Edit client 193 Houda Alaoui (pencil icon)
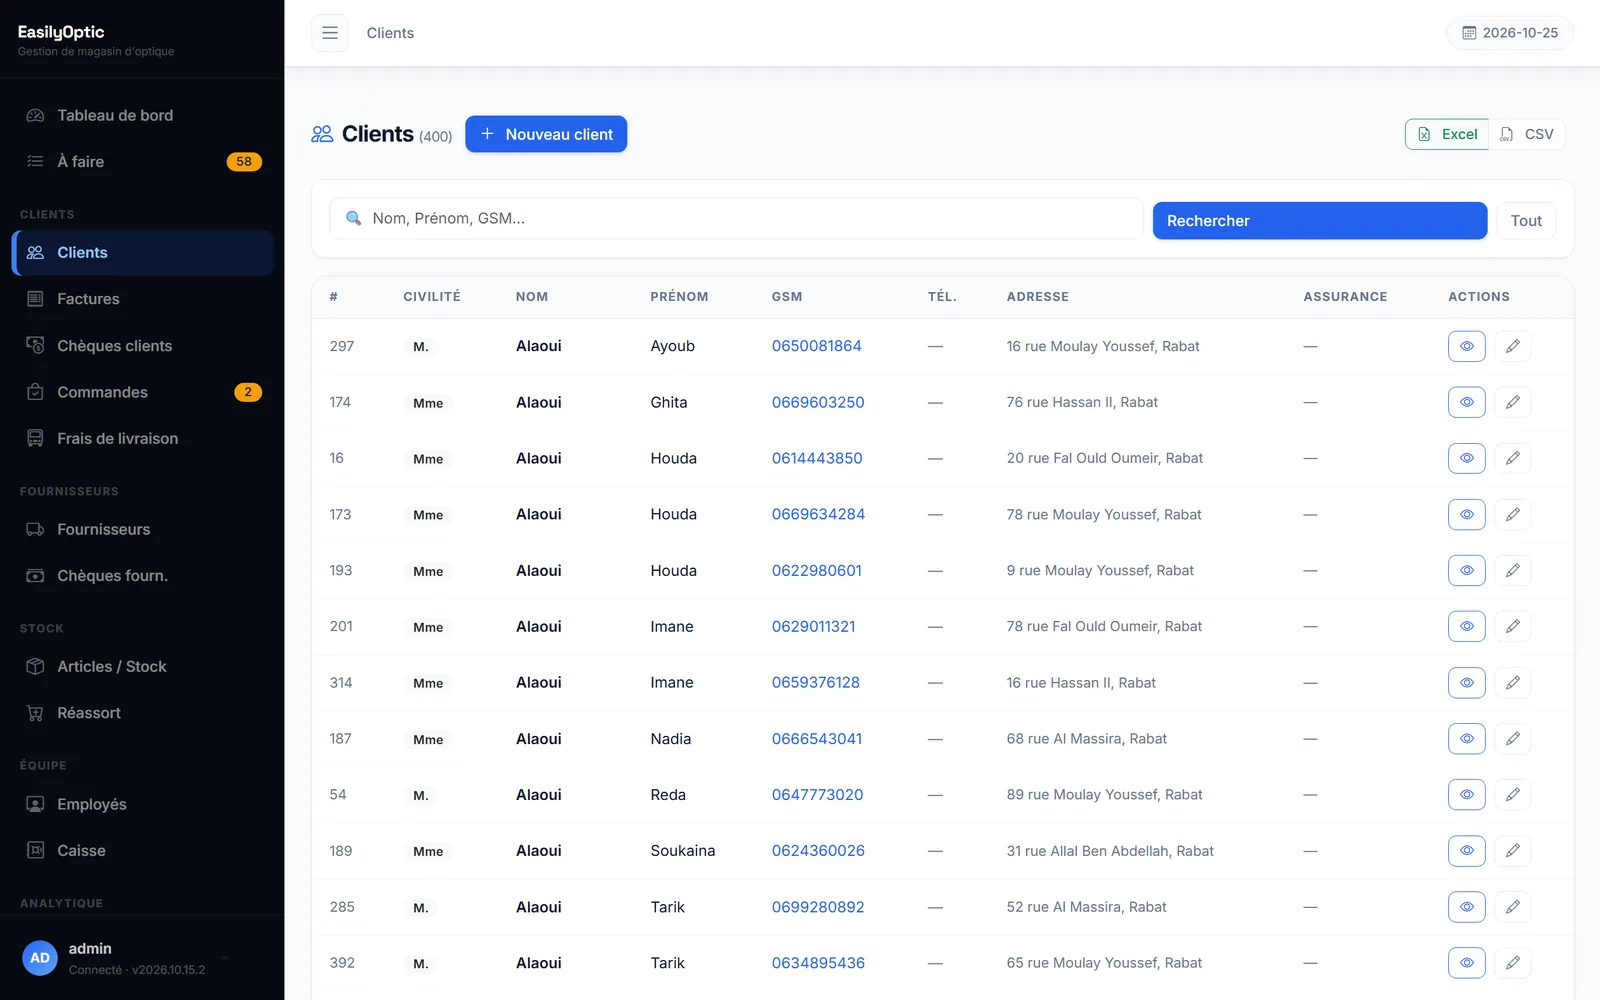Screen dimensions: 1600x1000 coord(1513,570)
